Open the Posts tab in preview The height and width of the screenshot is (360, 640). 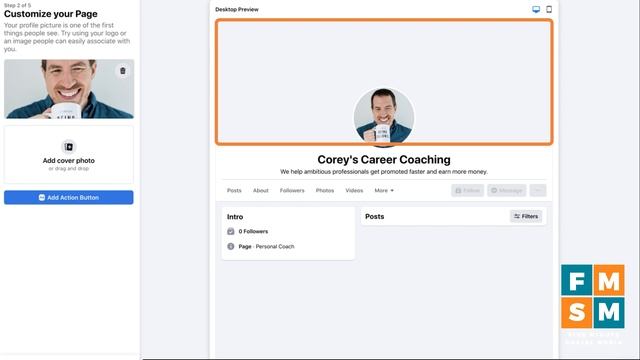[x=234, y=191]
